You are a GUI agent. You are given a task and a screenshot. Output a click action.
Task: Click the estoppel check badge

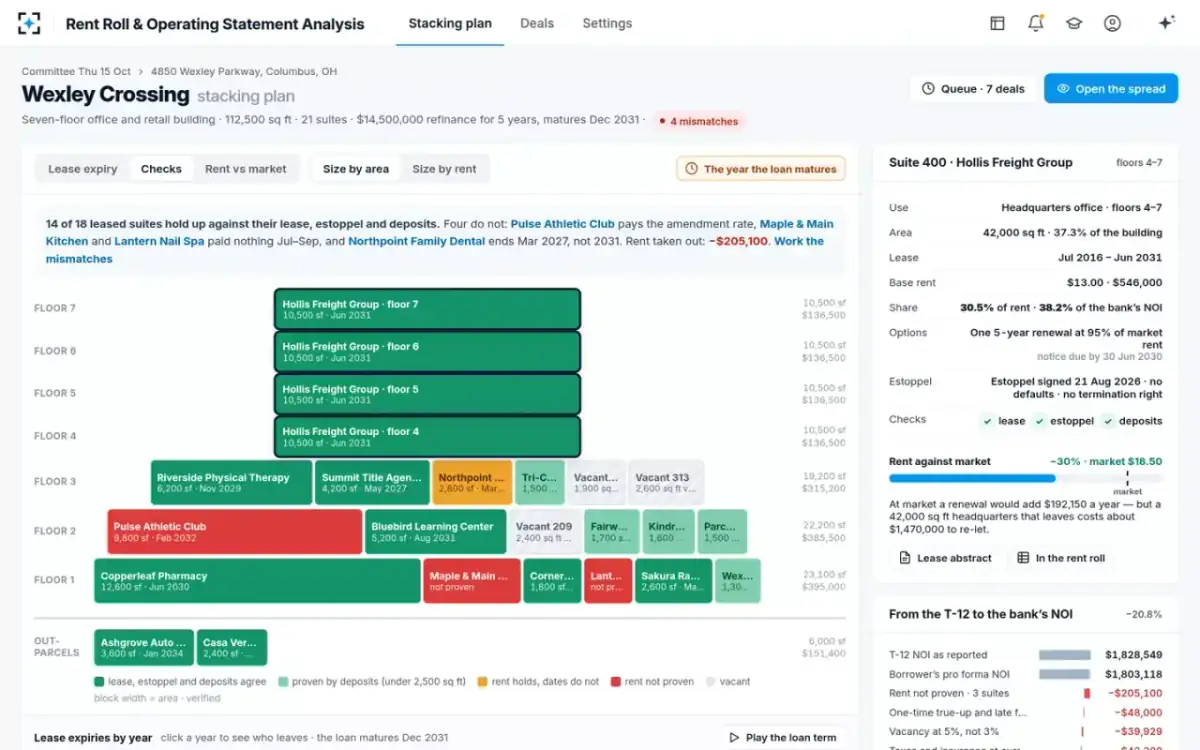click(x=1065, y=421)
